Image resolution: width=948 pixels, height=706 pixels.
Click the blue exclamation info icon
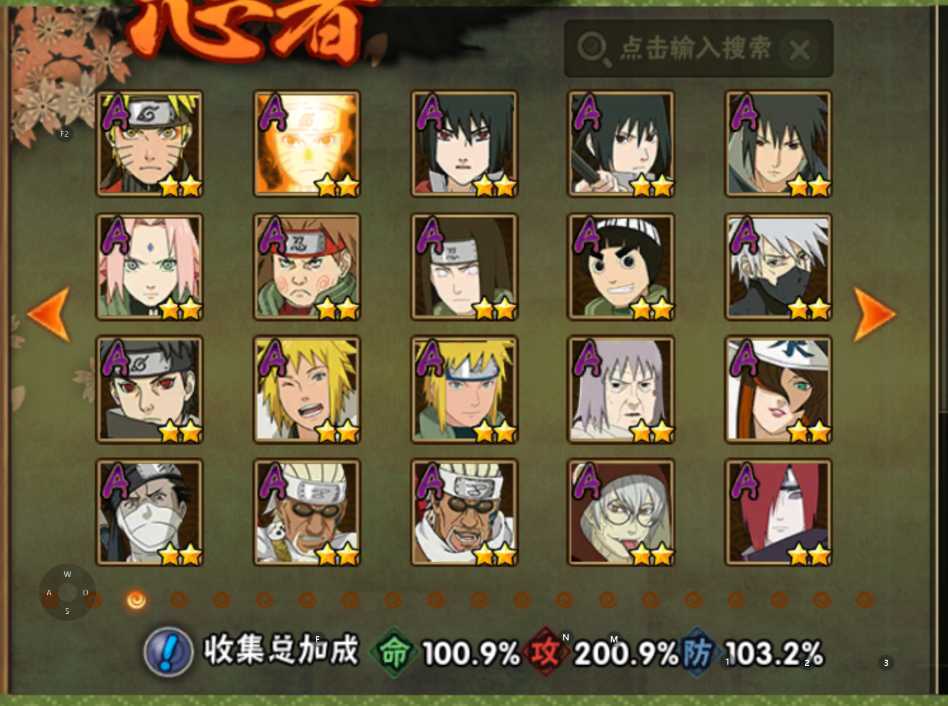(168, 652)
